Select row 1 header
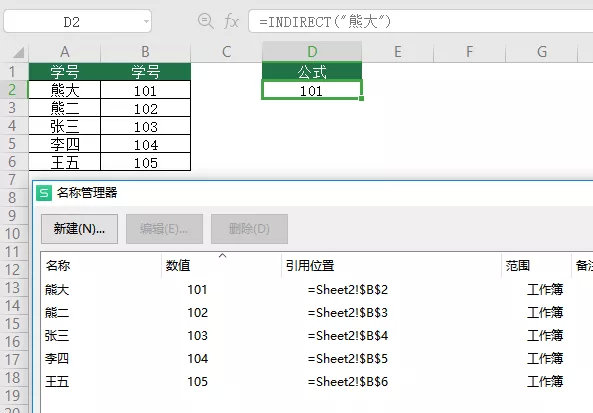 [x=14, y=71]
